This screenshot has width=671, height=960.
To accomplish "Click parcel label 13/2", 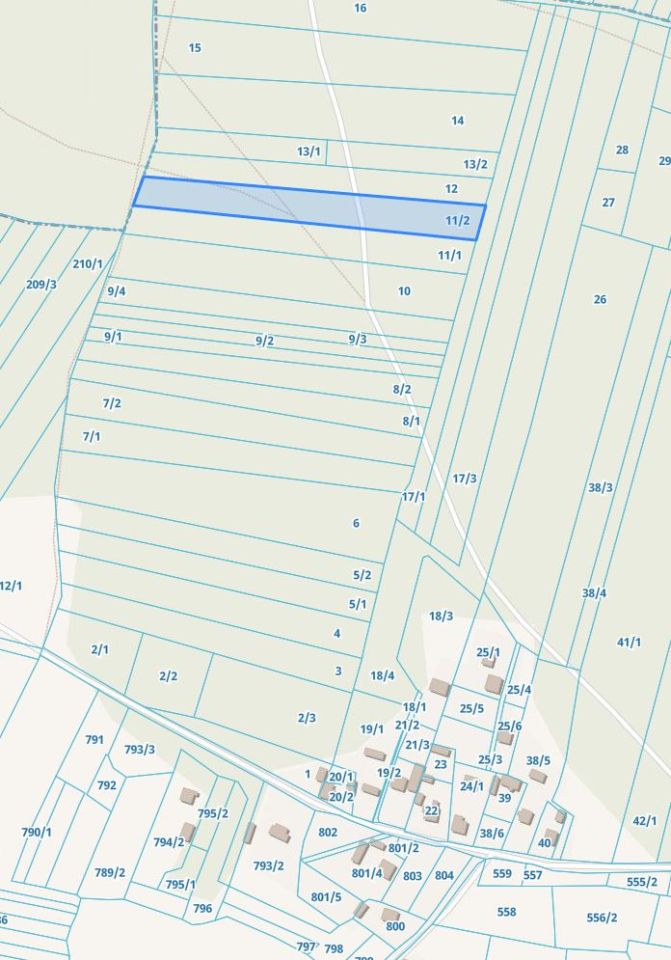I will pyautogui.click(x=475, y=164).
